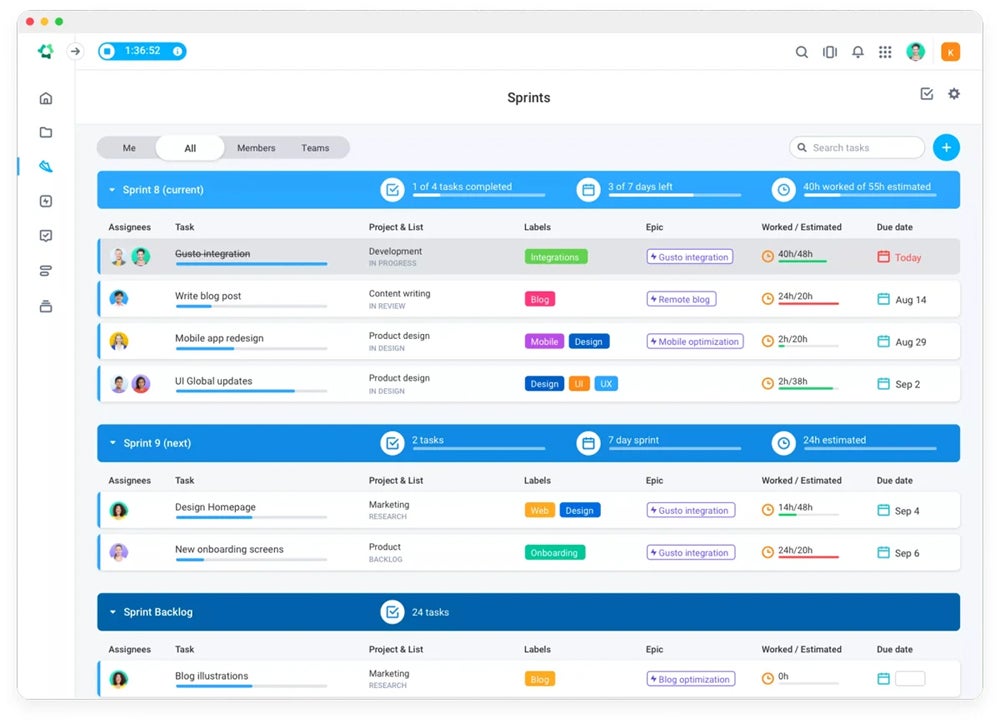Image resolution: width=1000 pixels, height=723 pixels.
Task: Open the checkmark tasks icon in sidebar
Action: point(46,235)
